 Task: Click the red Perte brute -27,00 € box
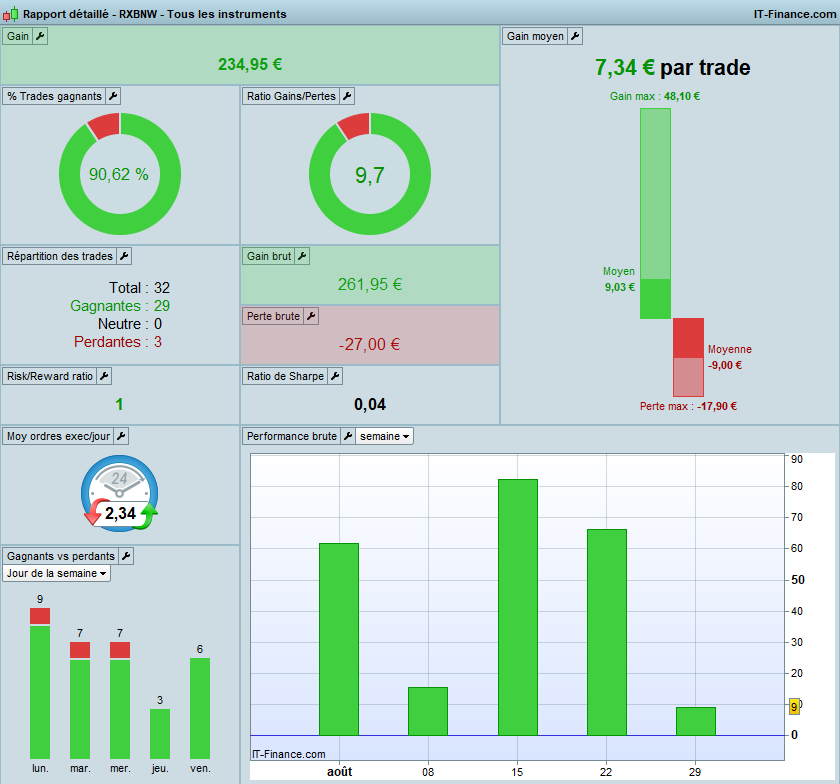(370, 335)
